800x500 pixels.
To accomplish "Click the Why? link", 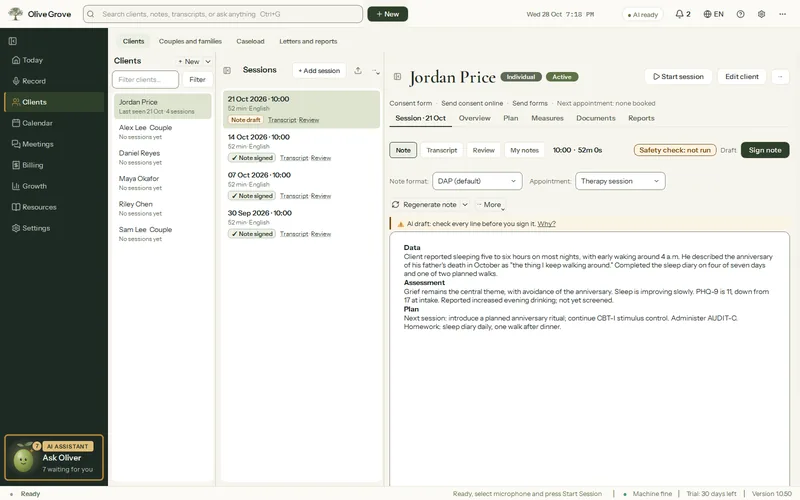I will click(546, 224).
